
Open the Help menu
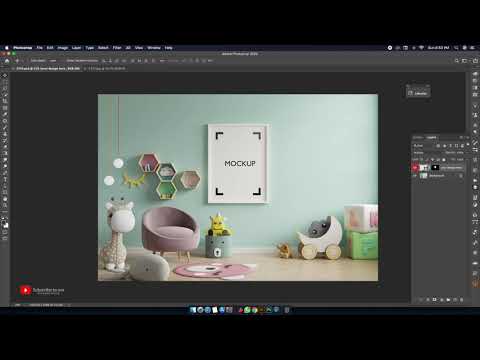point(168,48)
